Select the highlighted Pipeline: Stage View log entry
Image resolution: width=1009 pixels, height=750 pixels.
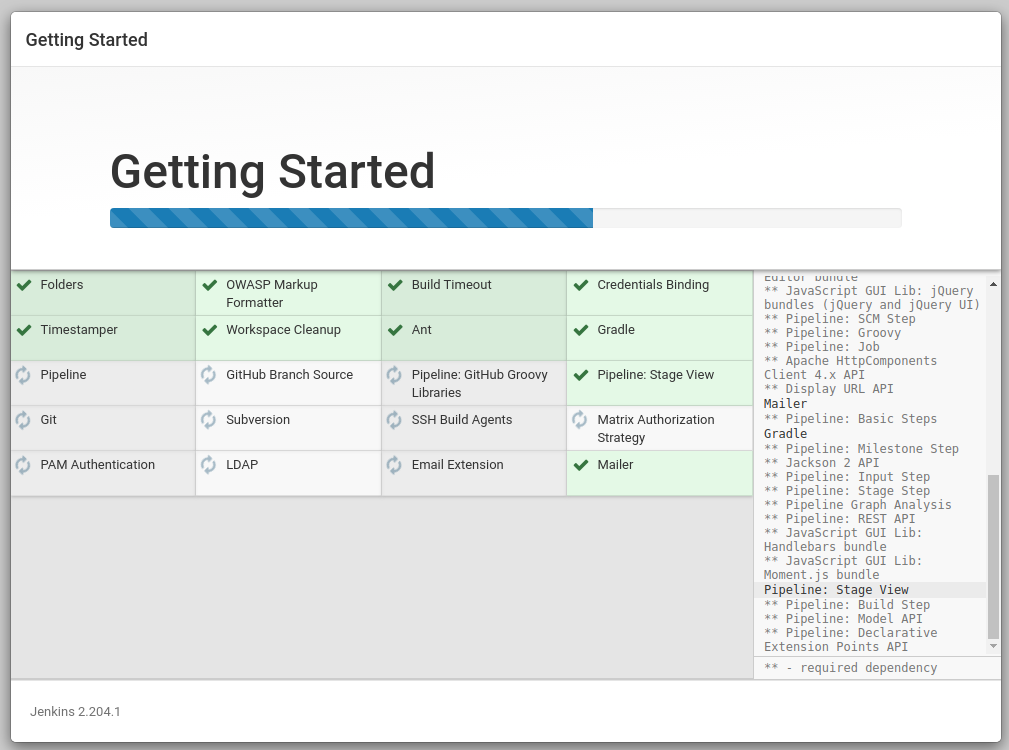coord(836,590)
